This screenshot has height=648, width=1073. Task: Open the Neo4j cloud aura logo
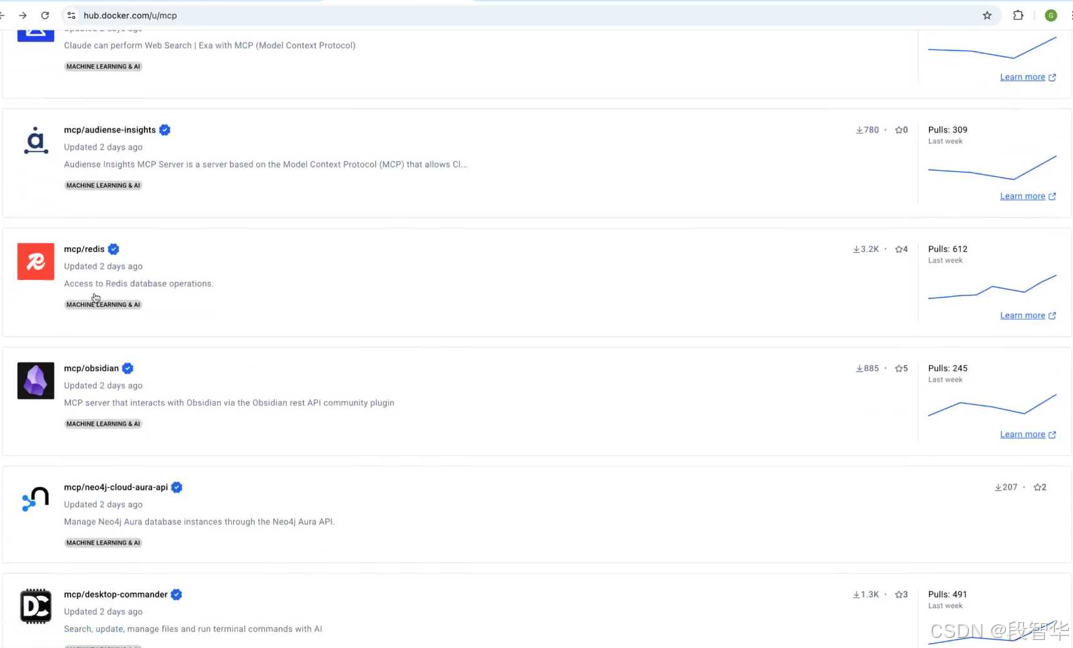click(36, 500)
